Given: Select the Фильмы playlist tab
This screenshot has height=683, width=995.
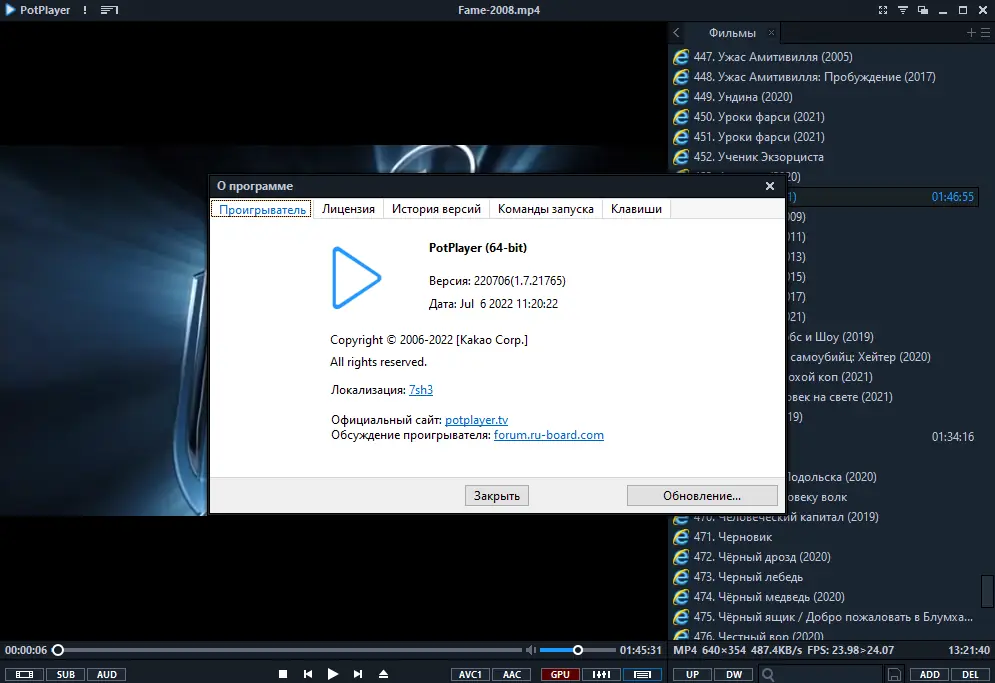Looking at the screenshot, I should pos(732,32).
